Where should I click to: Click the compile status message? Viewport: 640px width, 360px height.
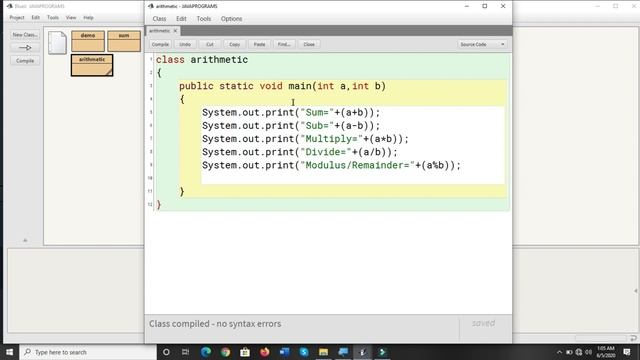pyautogui.click(x=215, y=324)
